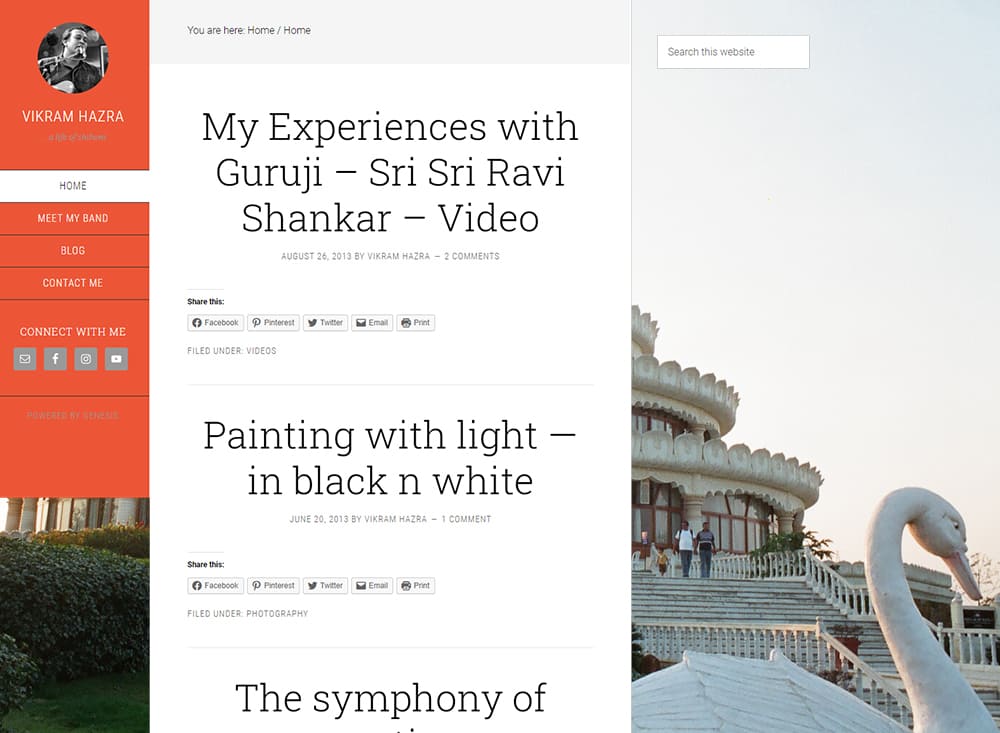View the 2 Comments link on first post
This screenshot has height=733, width=1000.
(472, 256)
